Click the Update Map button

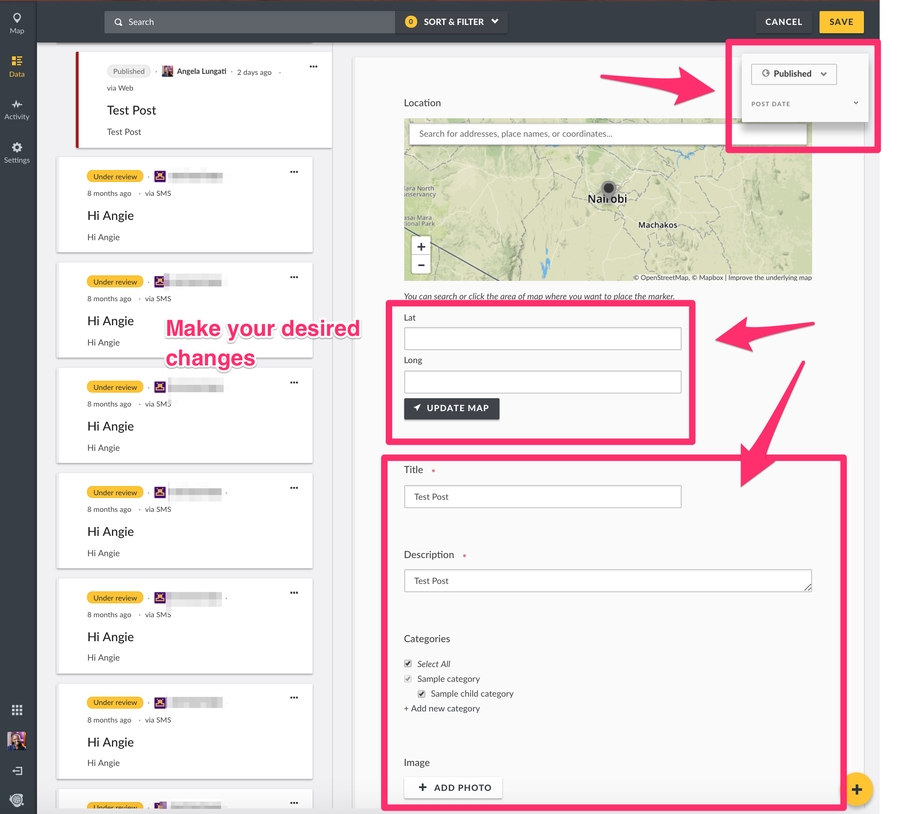[452, 408]
